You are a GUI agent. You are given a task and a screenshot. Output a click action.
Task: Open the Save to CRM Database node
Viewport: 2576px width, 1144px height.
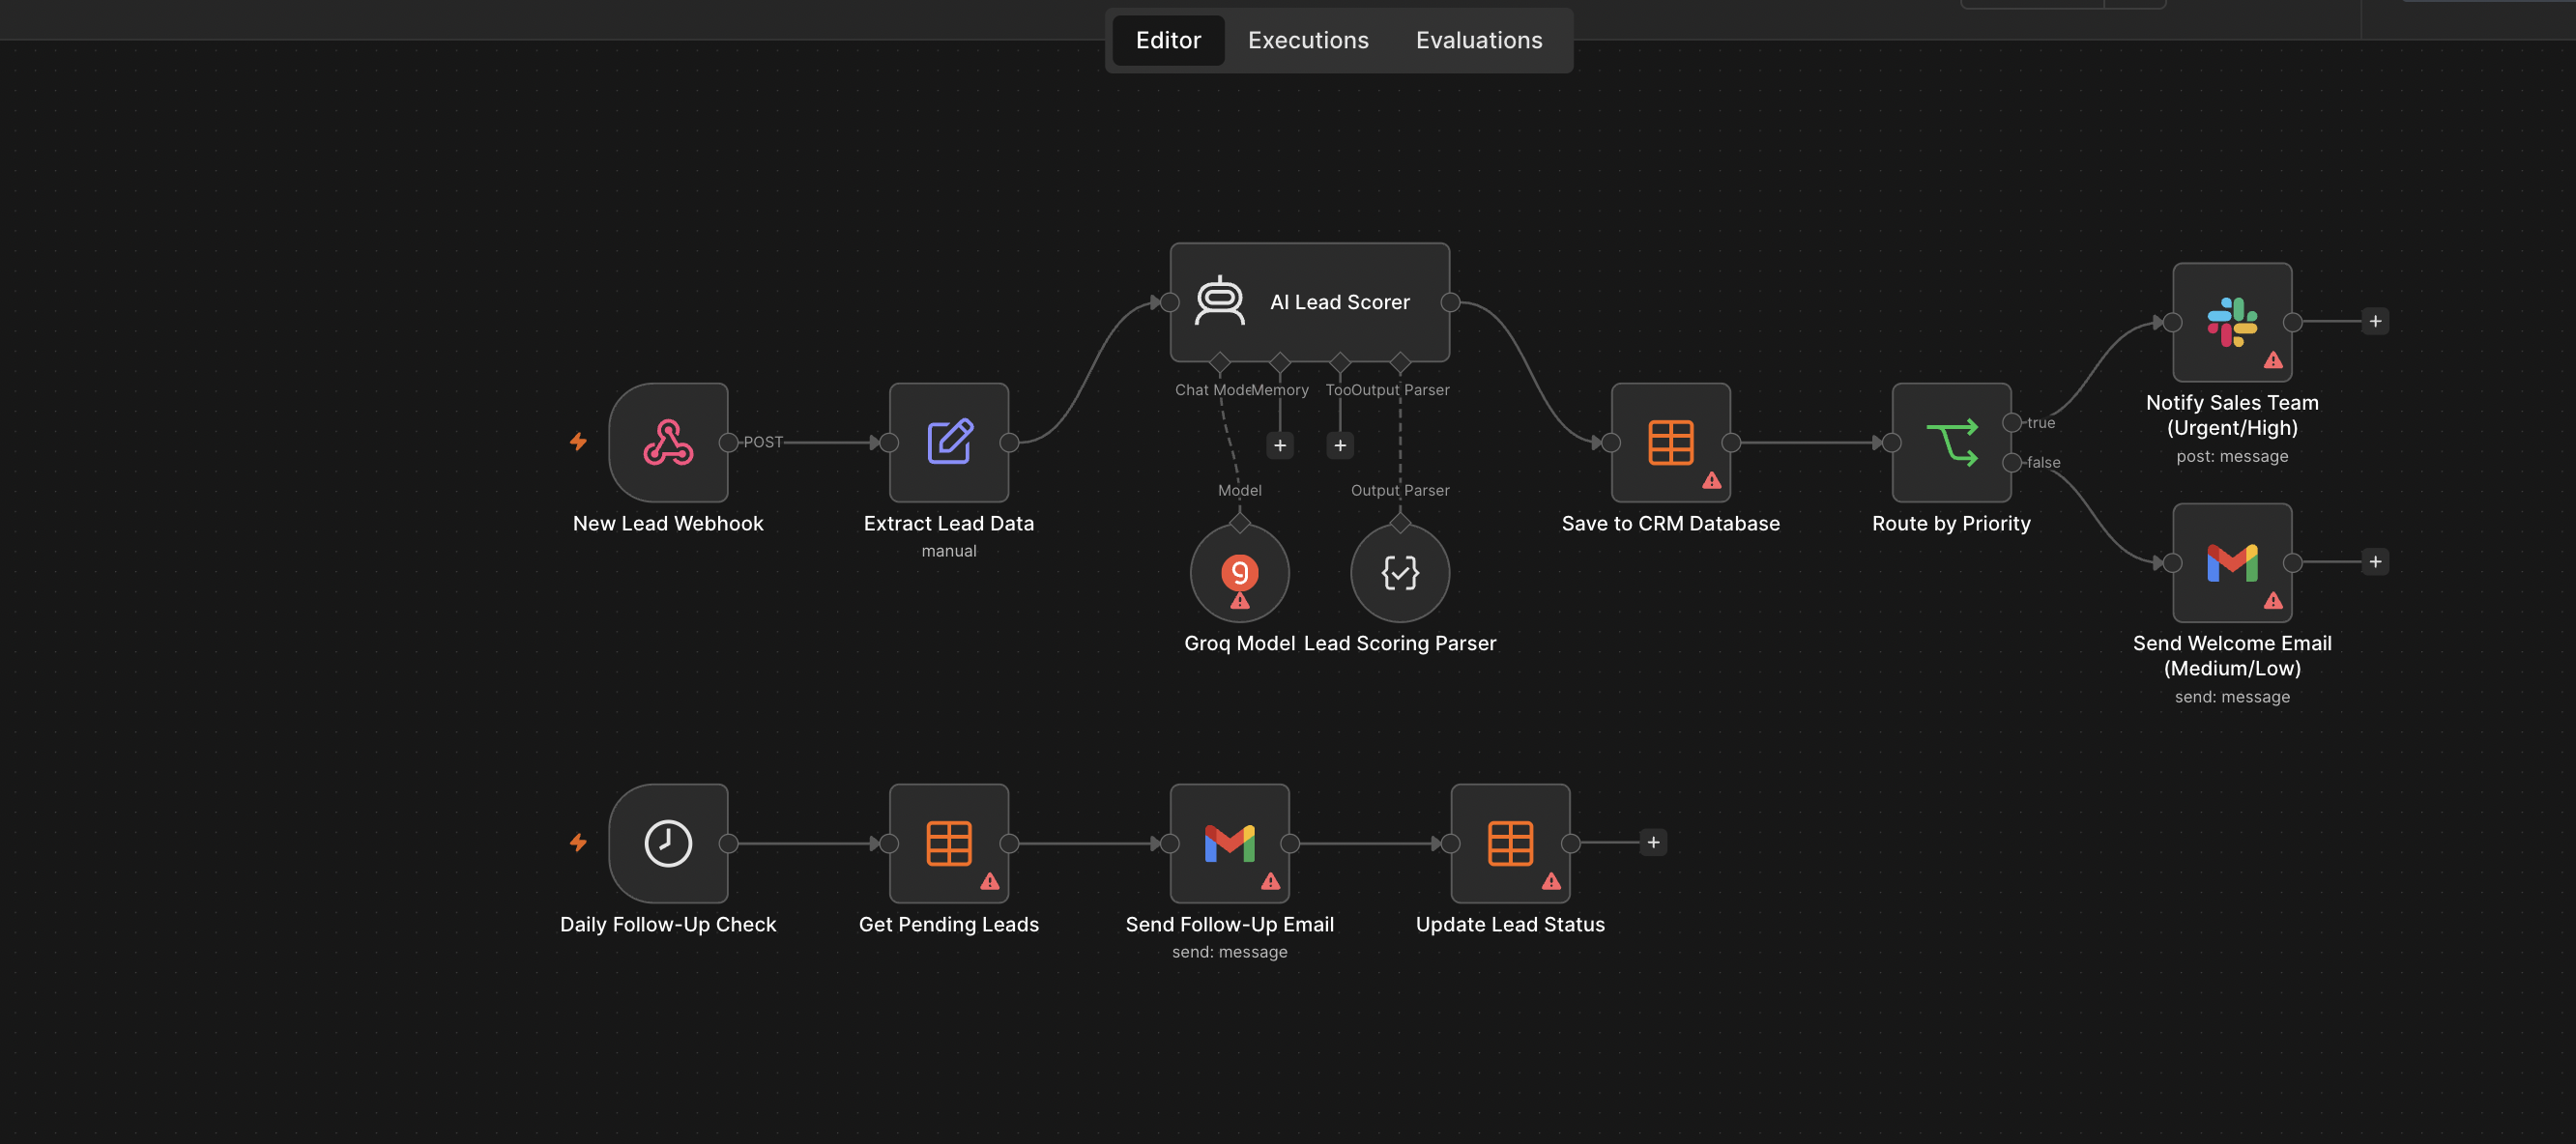point(1671,442)
